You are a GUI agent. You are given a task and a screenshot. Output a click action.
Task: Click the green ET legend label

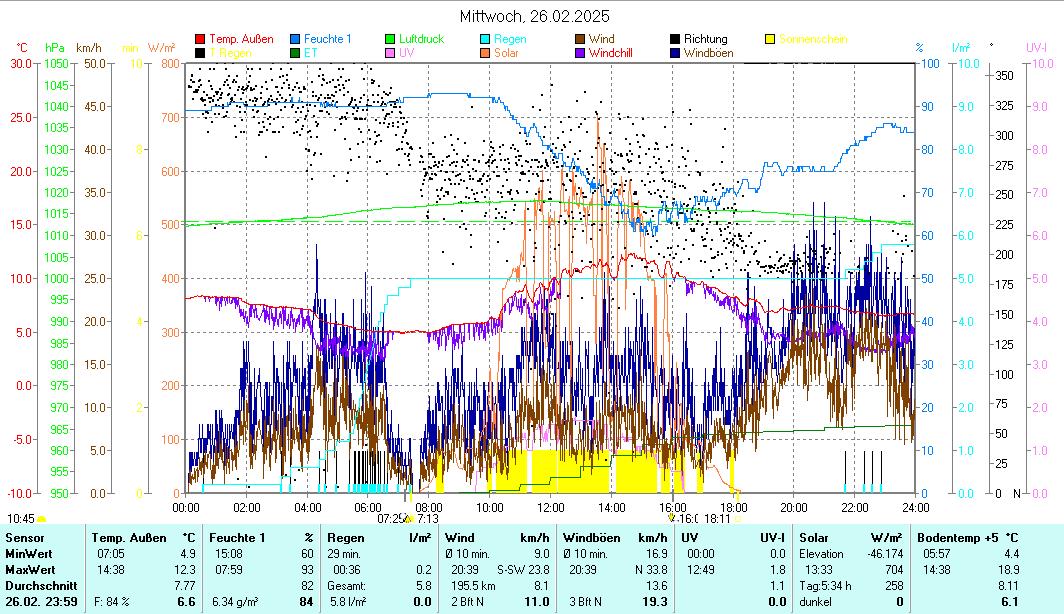tap(310, 52)
